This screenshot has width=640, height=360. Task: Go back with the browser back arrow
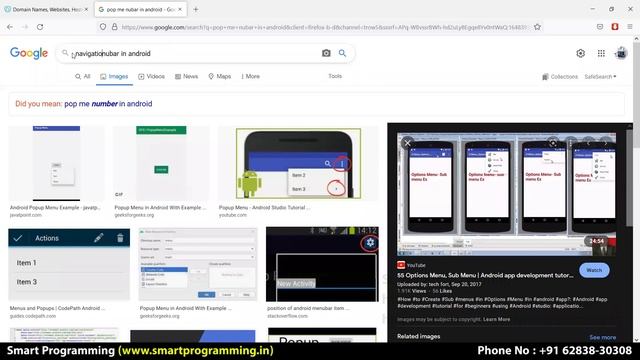click(10, 27)
